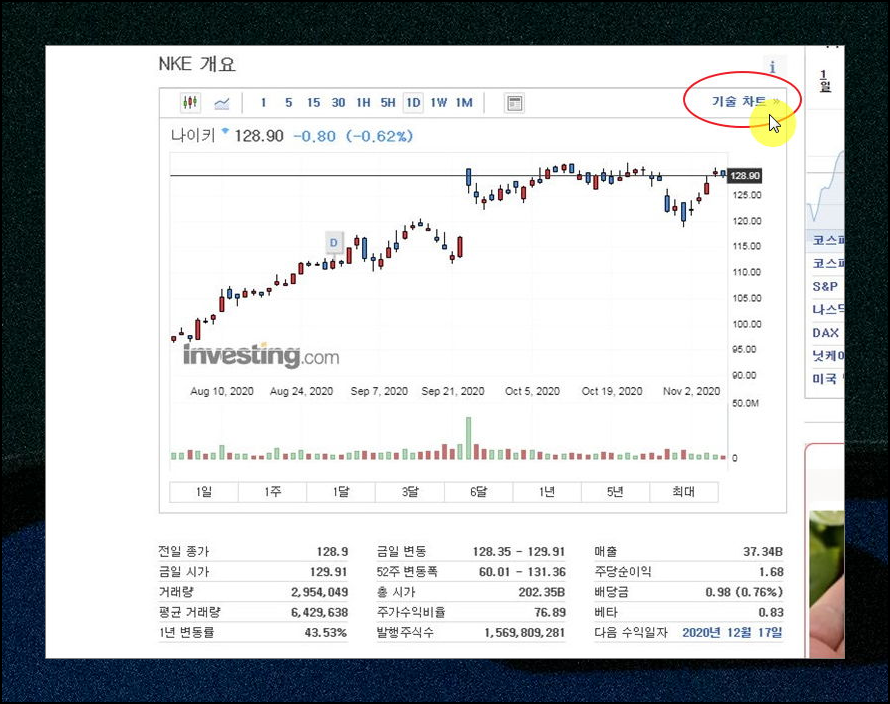The image size is (890, 704).
Task: Click the info icon near NKE title
Action: [x=772, y=68]
